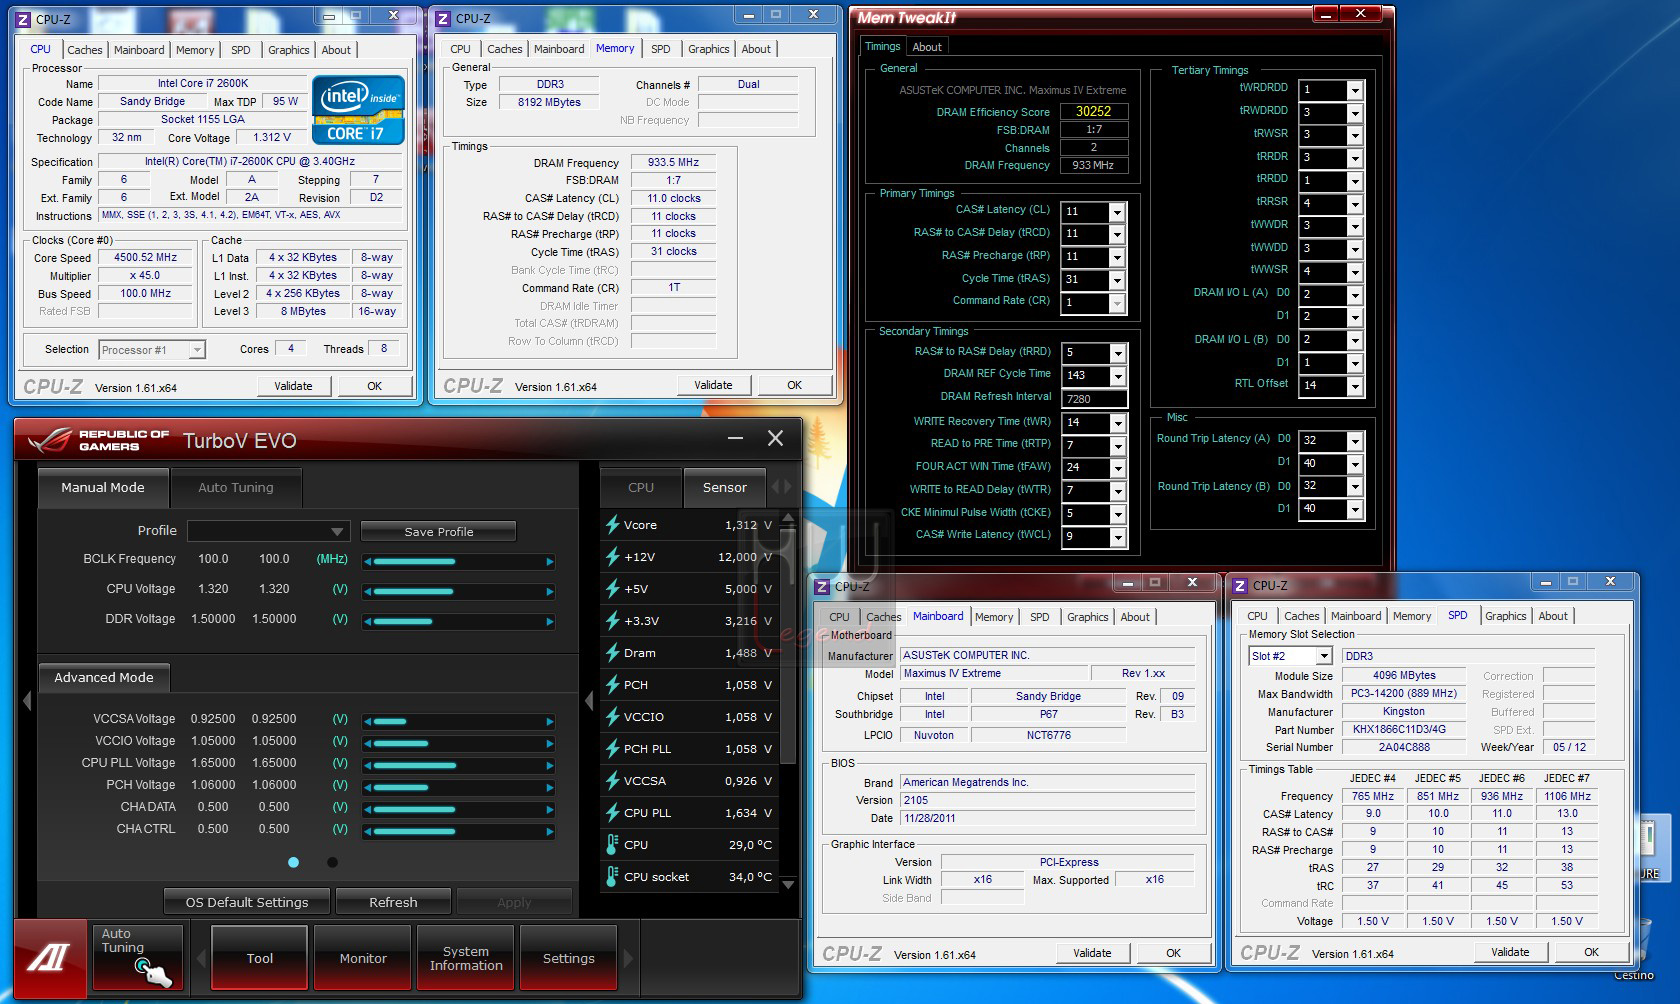Expand the Command Rate (CR) dropdown
Viewport: 1680px width, 1004px height.
tap(1117, 302)
